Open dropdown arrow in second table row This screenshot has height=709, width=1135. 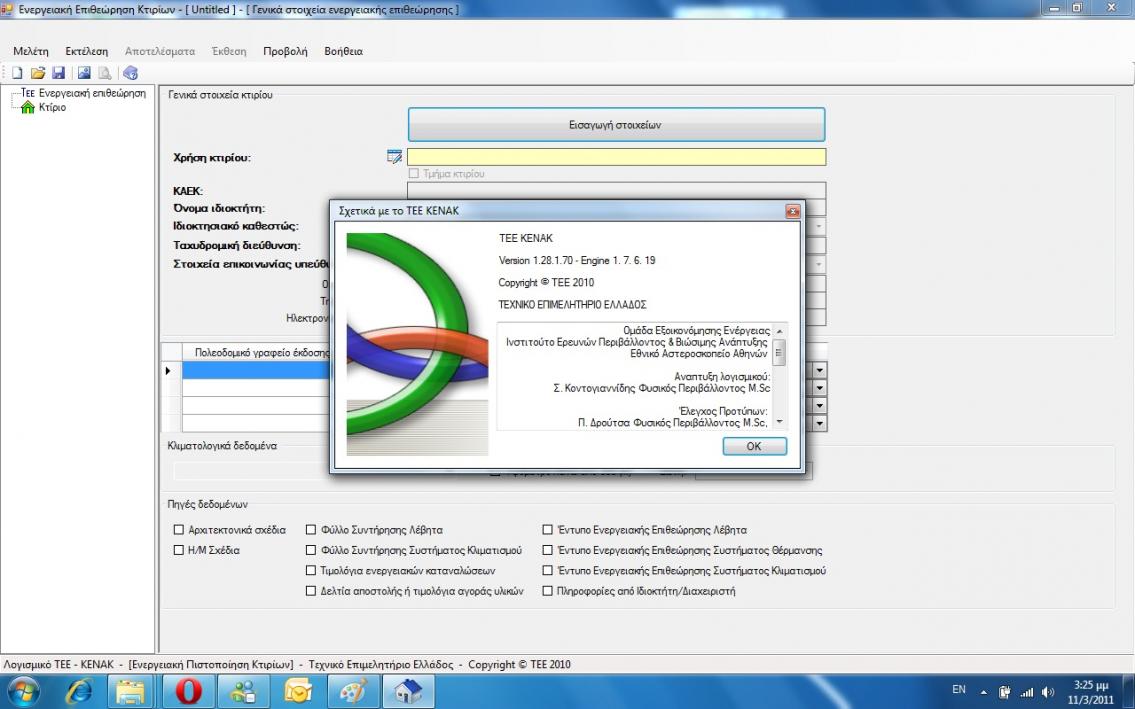pos(819,387)
